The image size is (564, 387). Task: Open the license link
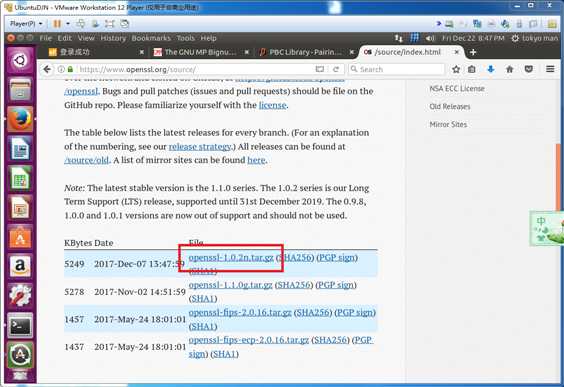272,105
